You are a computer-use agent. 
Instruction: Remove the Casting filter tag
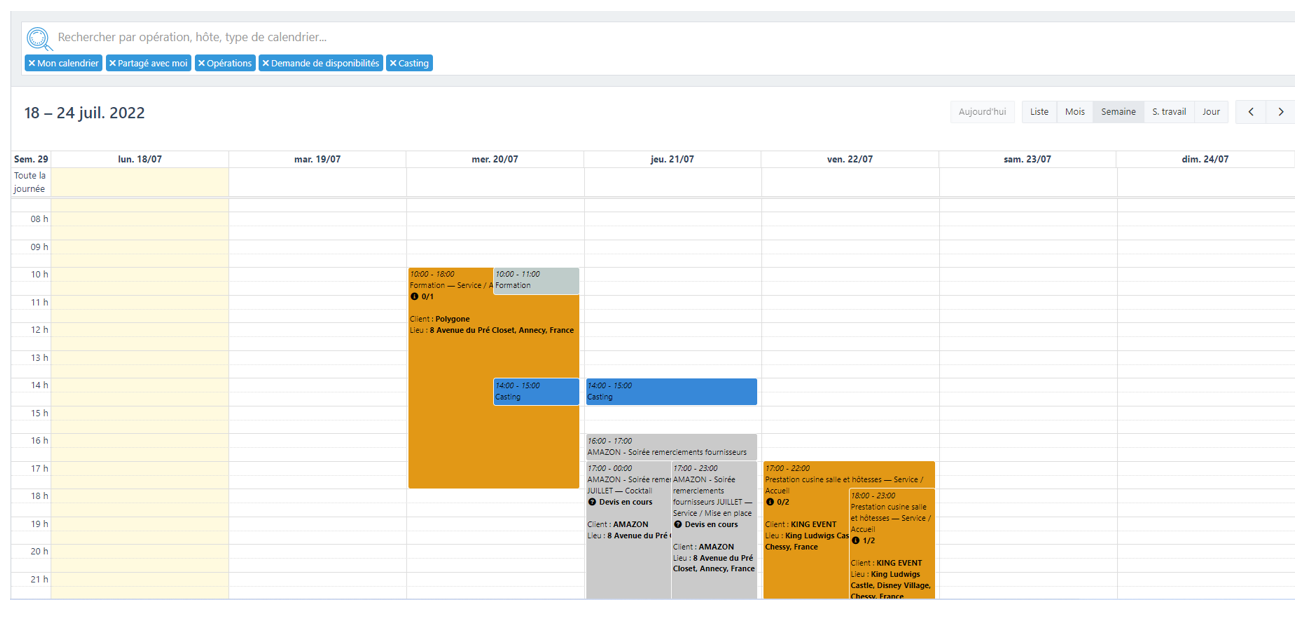[x=394, y=63]
